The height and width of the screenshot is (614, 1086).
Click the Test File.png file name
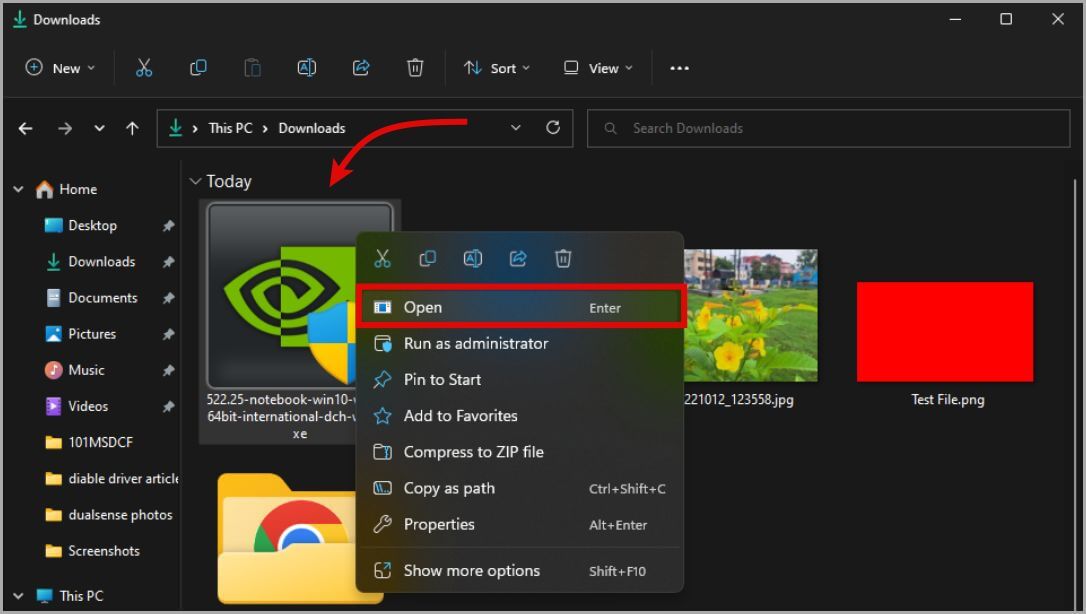(947, 399)
